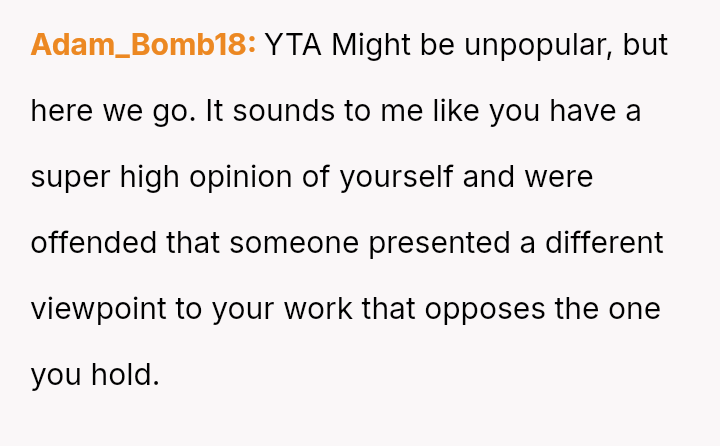Open the Adam_Bomb18 user profile link

coord(144,45)
